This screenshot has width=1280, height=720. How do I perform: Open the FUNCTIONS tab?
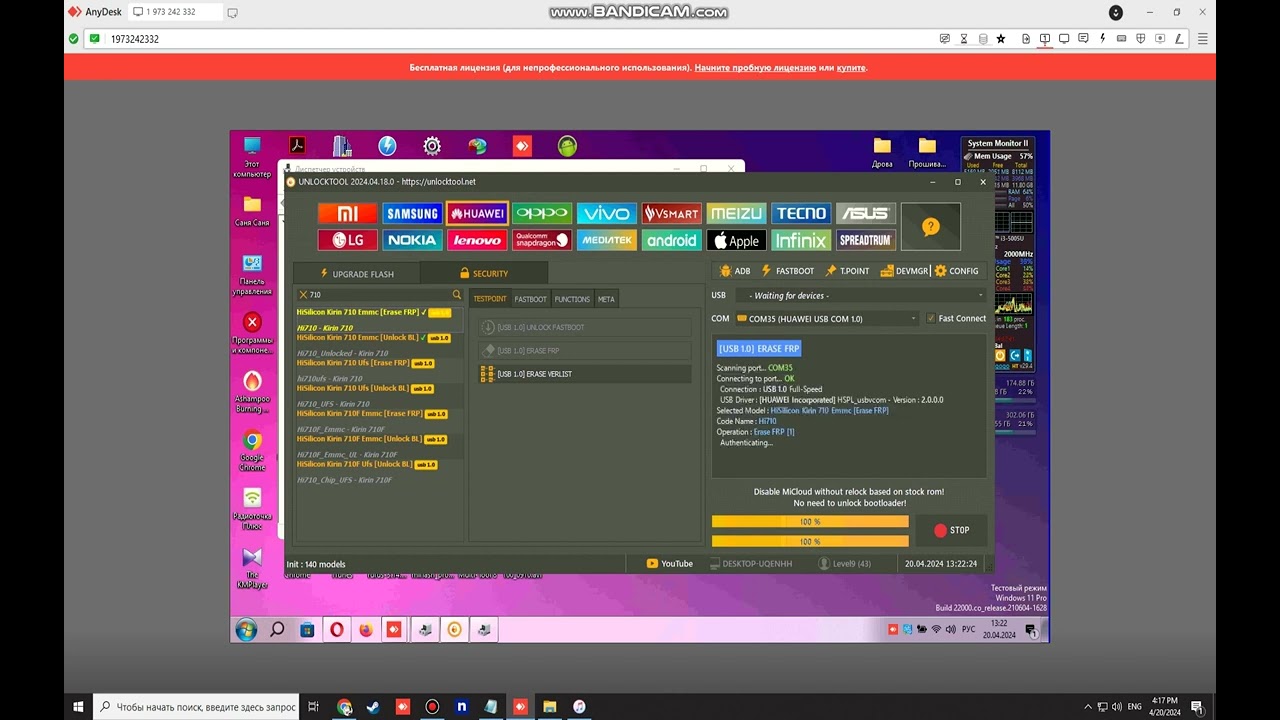tap(572, 299)
